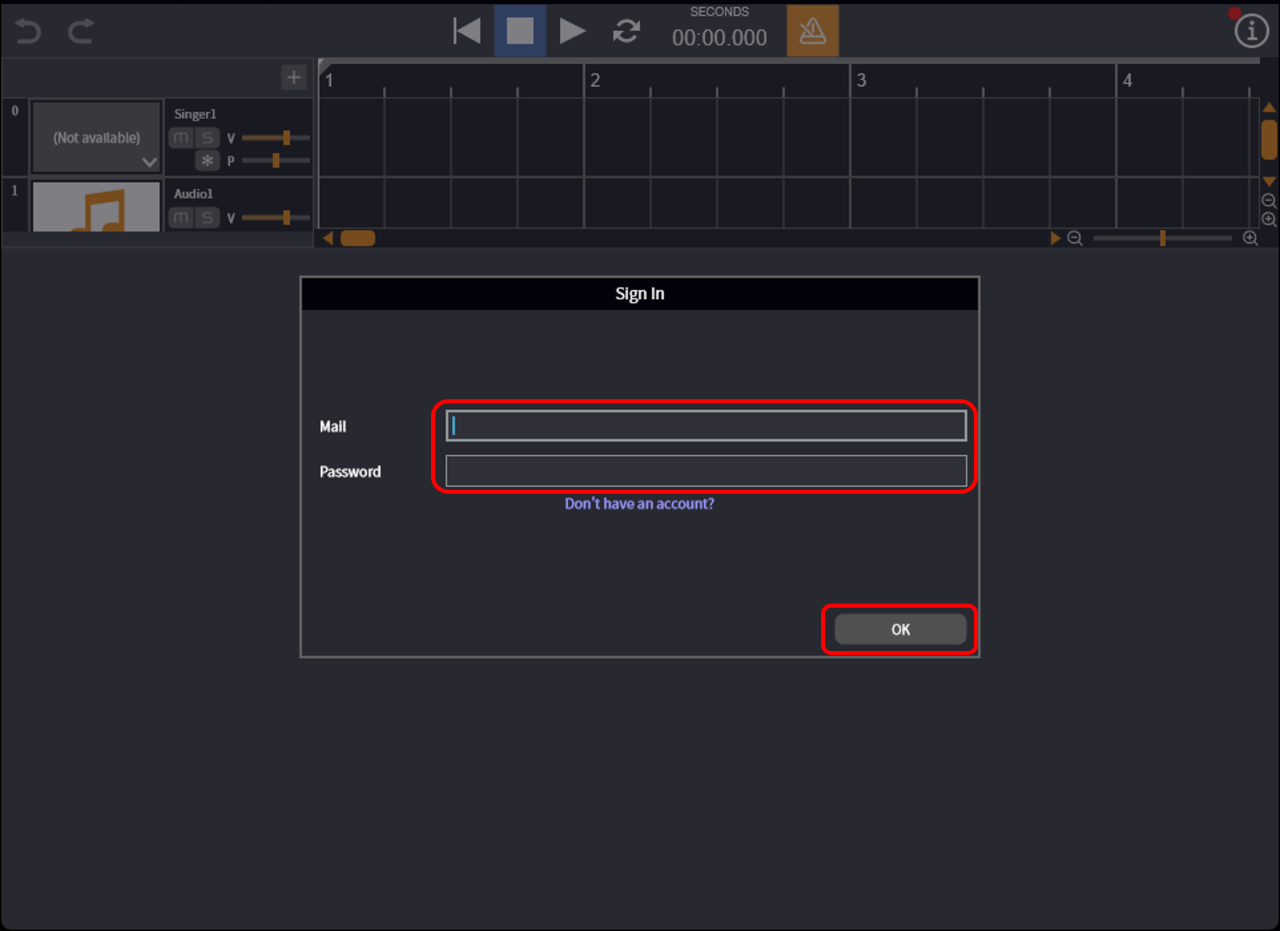
Task: Click the Mail input field
Action: pos(706,426)
